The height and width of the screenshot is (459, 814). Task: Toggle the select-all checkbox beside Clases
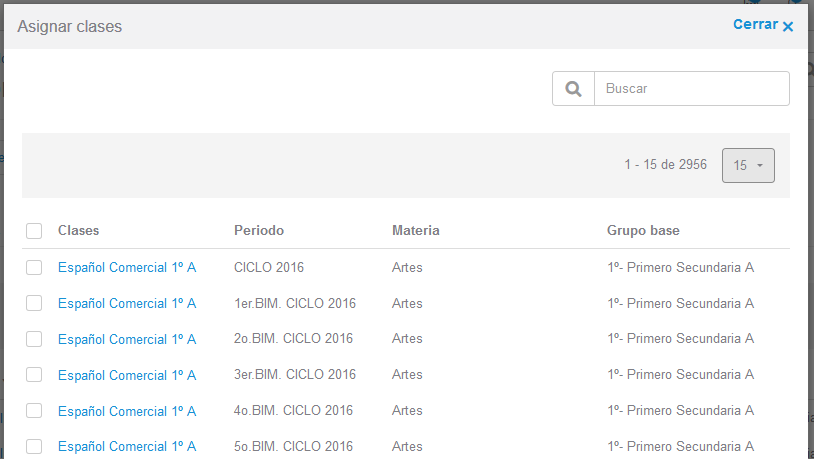coord(34,231)
